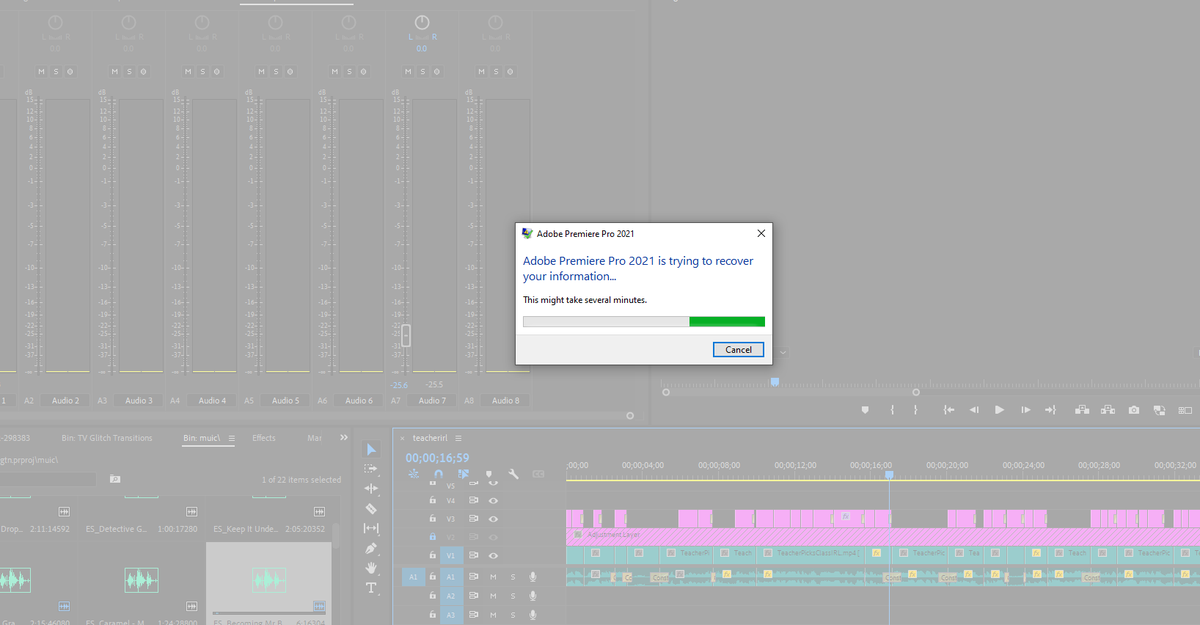Export frame with camera icon
This screenshot has height=625, width=1200.
[1134, 410]
